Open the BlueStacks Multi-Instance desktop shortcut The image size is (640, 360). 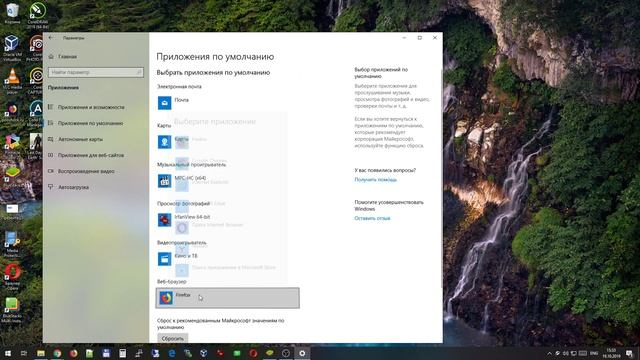tap(11, 310)
